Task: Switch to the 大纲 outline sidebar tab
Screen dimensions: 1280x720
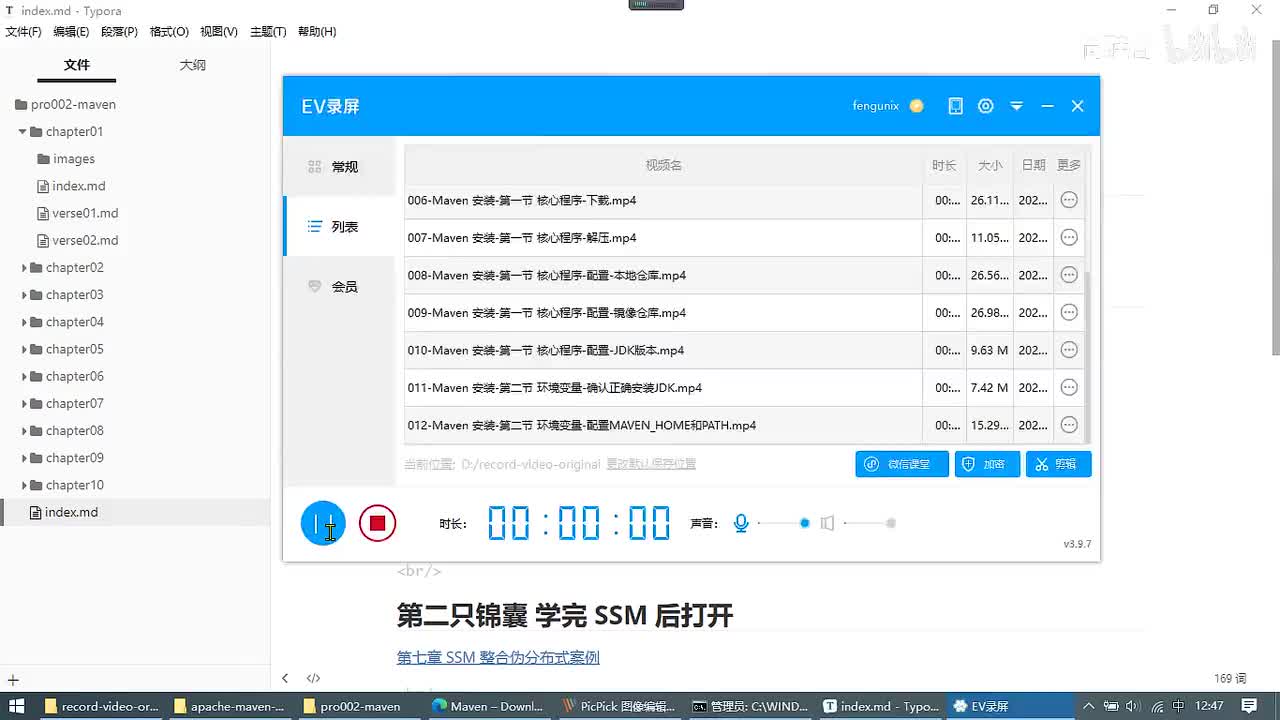Action: pyautogui.click(x=193, y=65)
